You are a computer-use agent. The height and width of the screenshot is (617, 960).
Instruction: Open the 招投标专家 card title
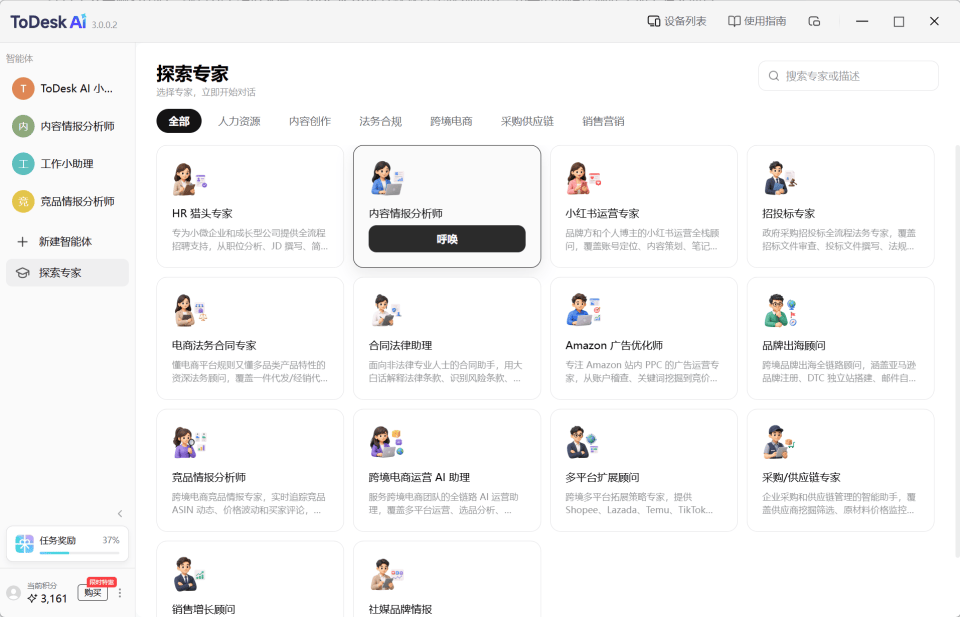pyautogui.click(x=789, y=214)
